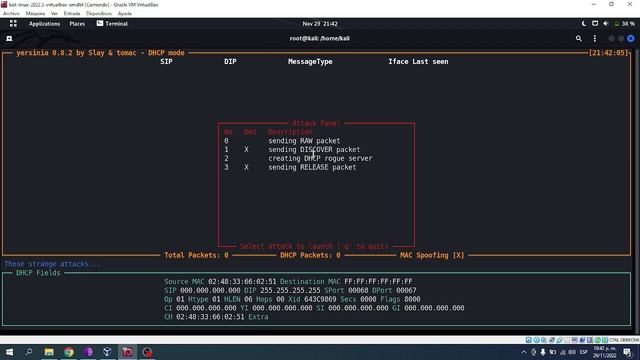This screenshot has height=360, width=640.
Task: Open the Dispositivos menu in VirtualBox
Action: pos(99,13)
